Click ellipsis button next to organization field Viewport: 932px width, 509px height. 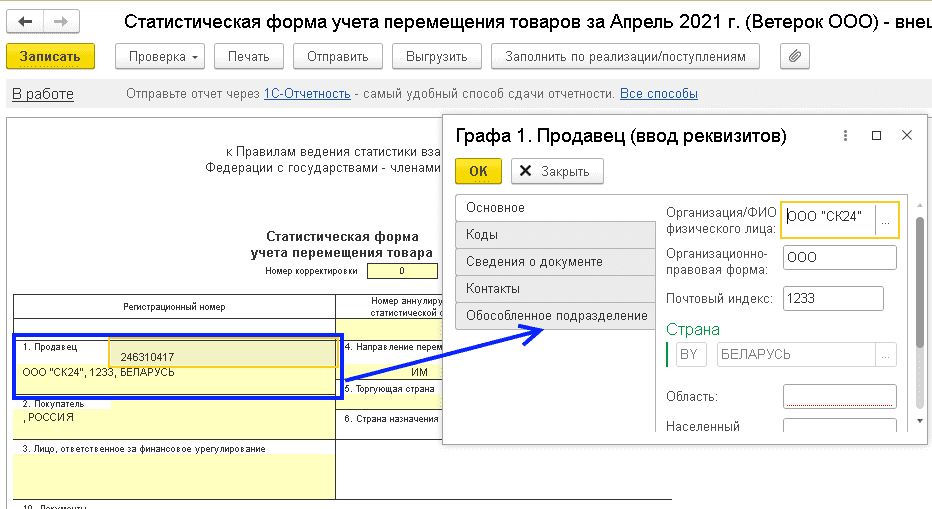(885, 219)
